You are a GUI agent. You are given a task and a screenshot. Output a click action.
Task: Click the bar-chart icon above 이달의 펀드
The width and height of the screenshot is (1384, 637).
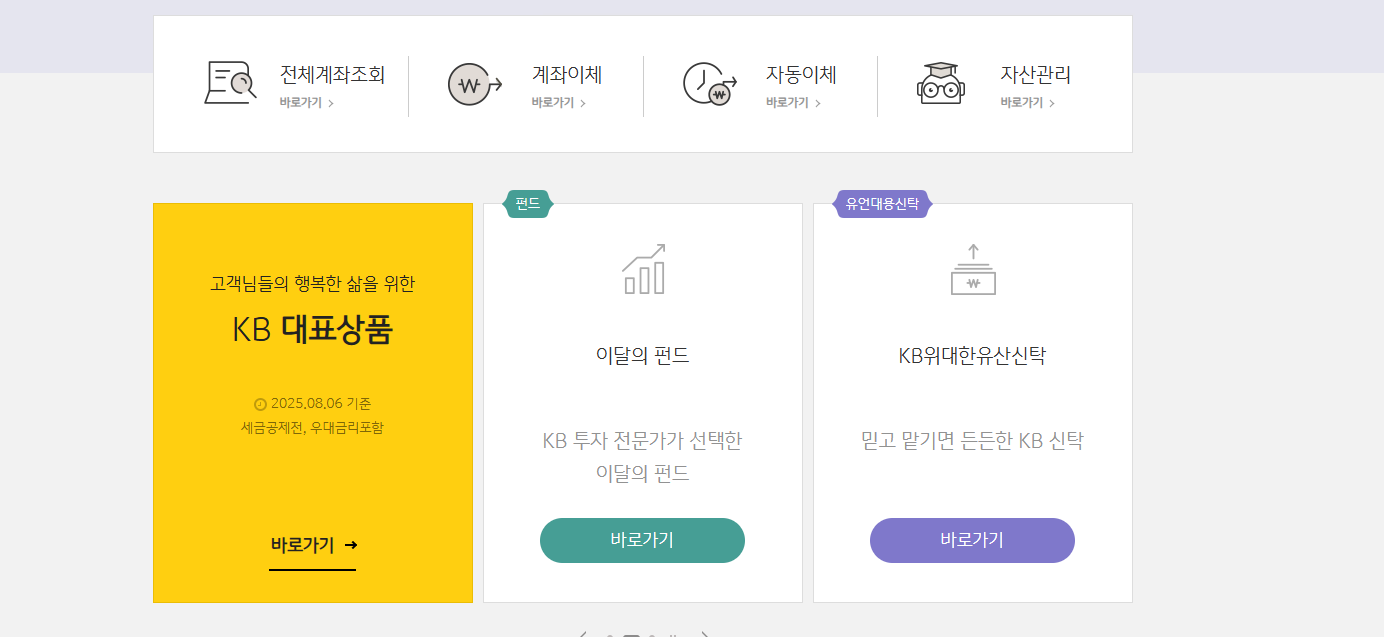[x=643, y=269]
